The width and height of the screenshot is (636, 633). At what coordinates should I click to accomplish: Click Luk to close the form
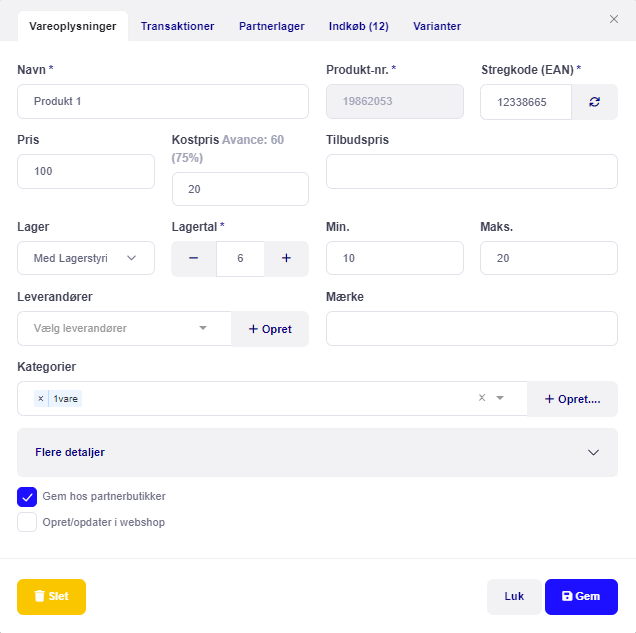[x=514, y=597]
